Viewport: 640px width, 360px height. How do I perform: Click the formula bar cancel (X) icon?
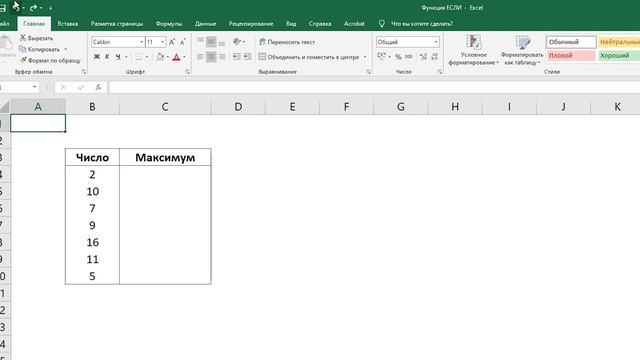coord(63,87)
